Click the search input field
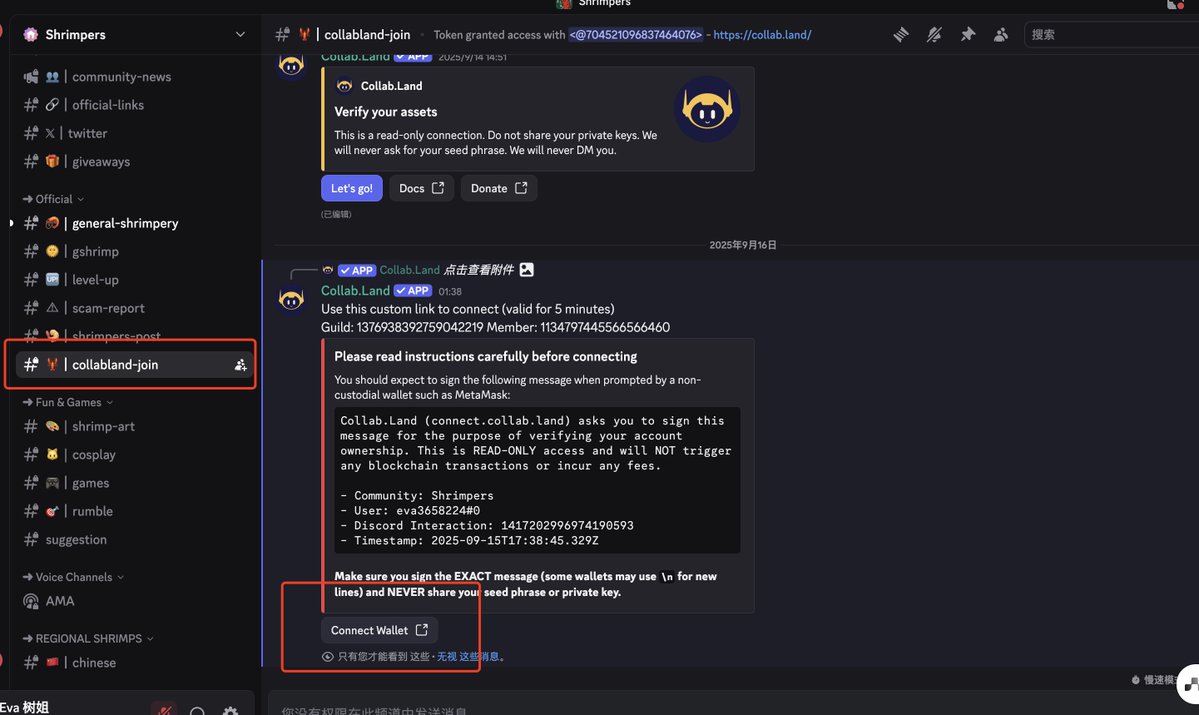1199x715 pixels. click(1109, 34)
